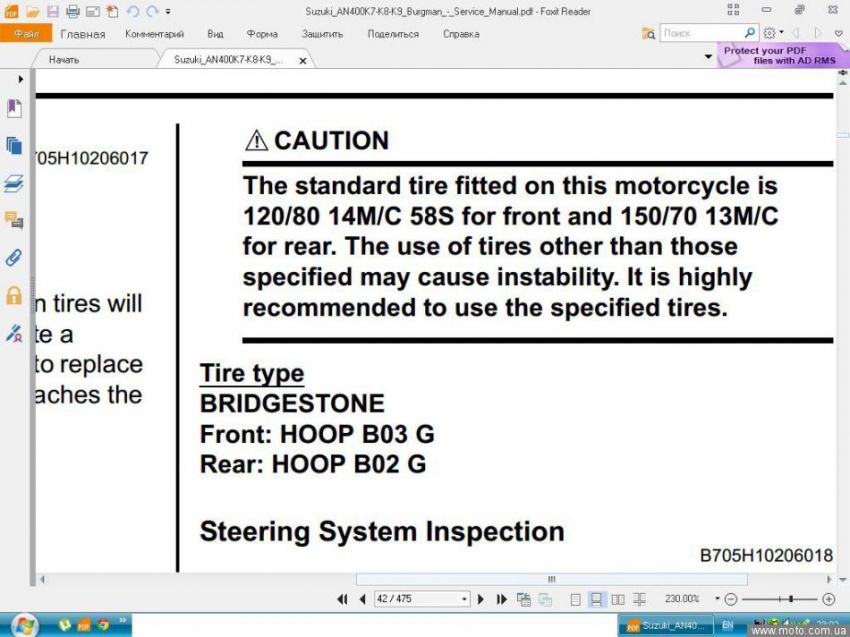This screenshot has width=850, height=637.
Task: Open the Pages thumbnails panel
Action: pyautogui.click(x=14, y=146)
